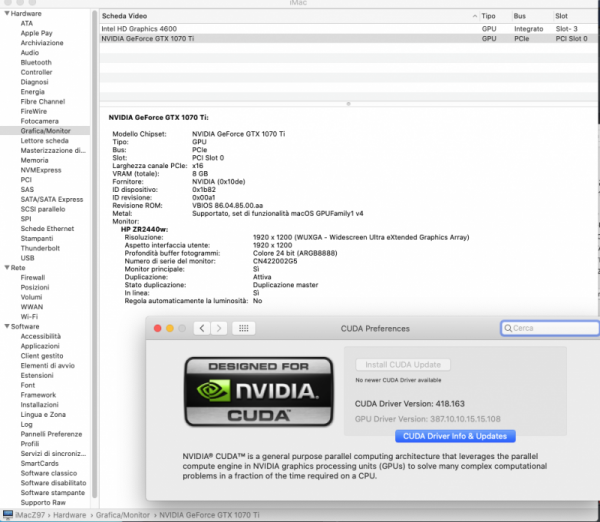Click the NVIDIA CUDA logo badge
Viewport: 600px width, 522px height.
(x=259, y=392)
